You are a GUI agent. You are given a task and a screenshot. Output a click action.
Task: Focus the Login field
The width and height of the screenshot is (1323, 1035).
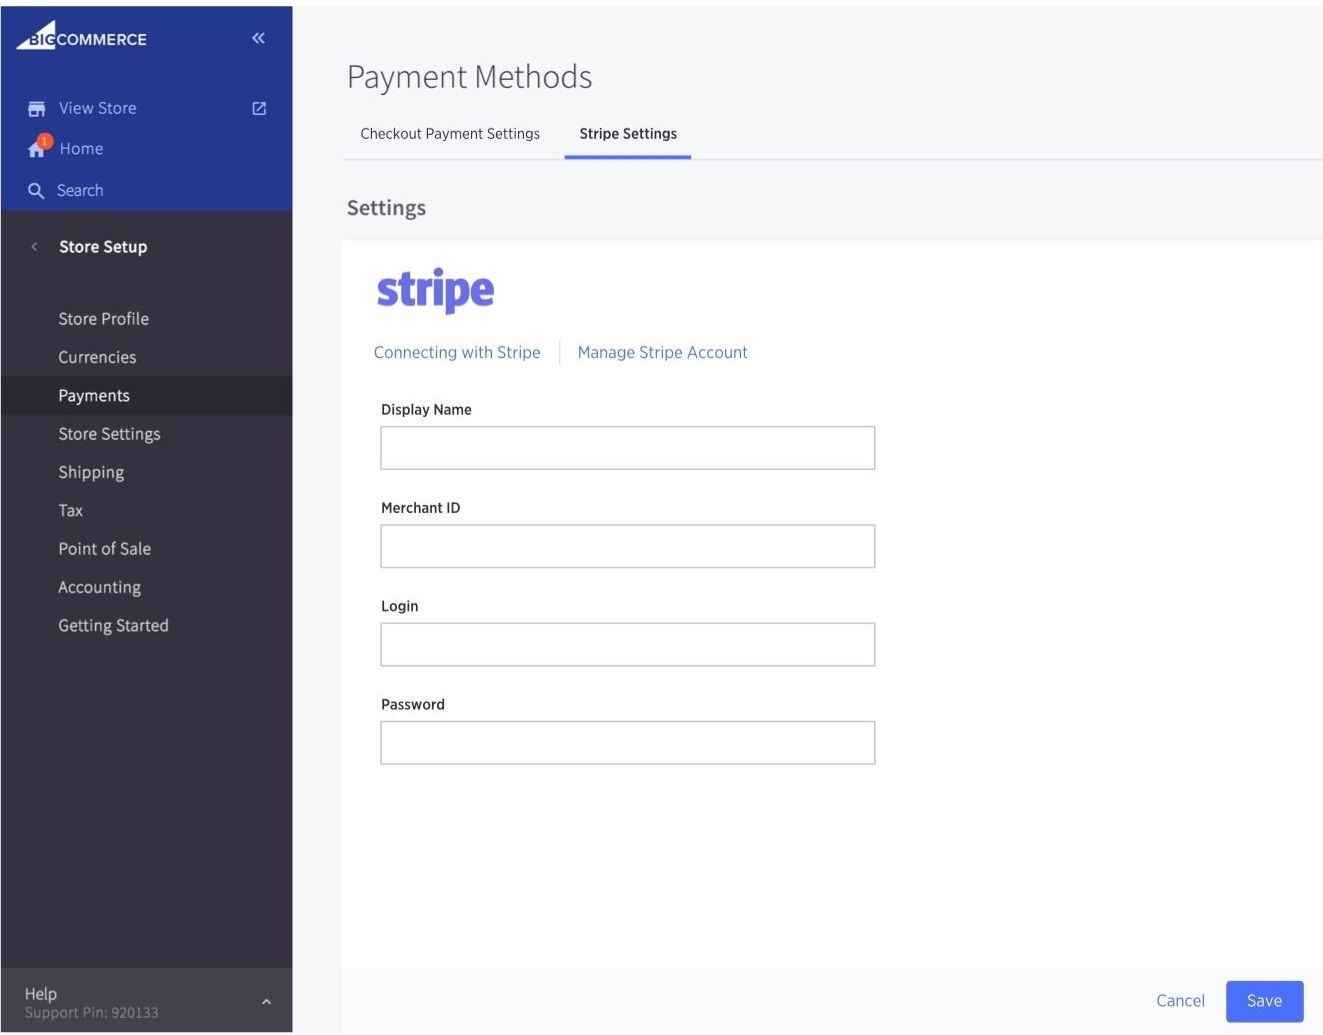(x=627, y=644)
